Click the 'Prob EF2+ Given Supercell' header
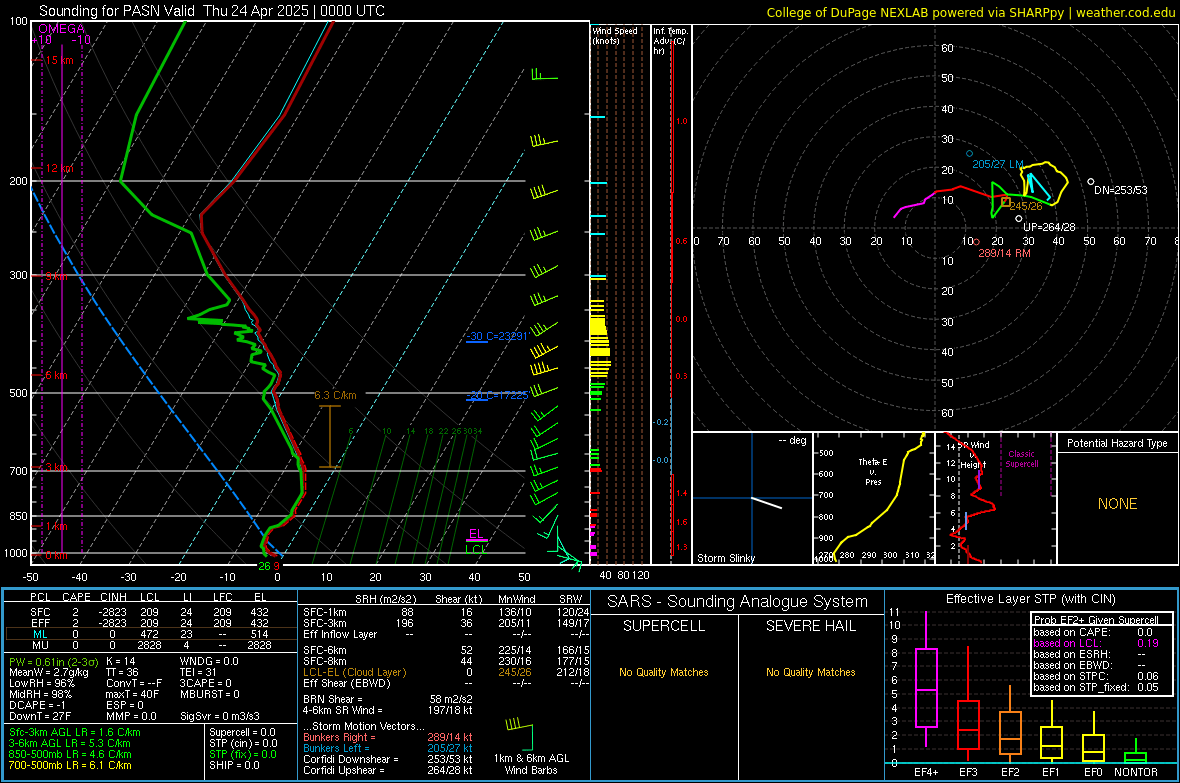 click(x=1096, y=620)
